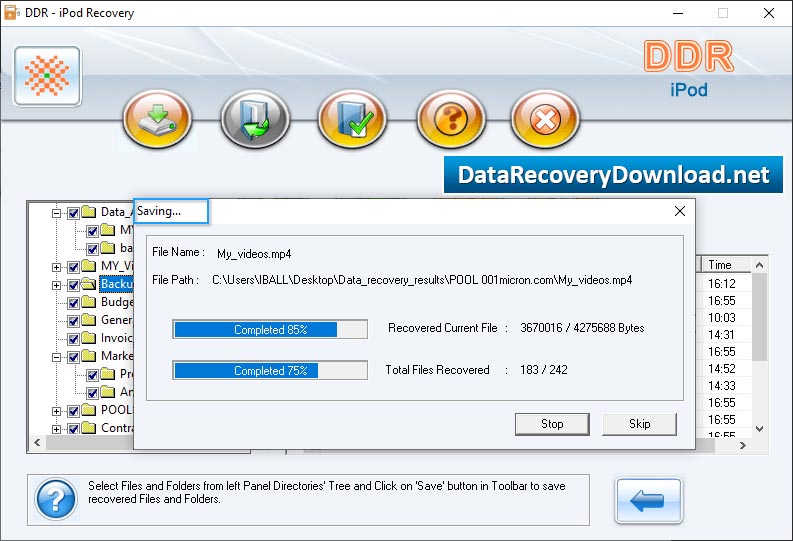Click the My_videos.mp4 file name text

[254, 254]
